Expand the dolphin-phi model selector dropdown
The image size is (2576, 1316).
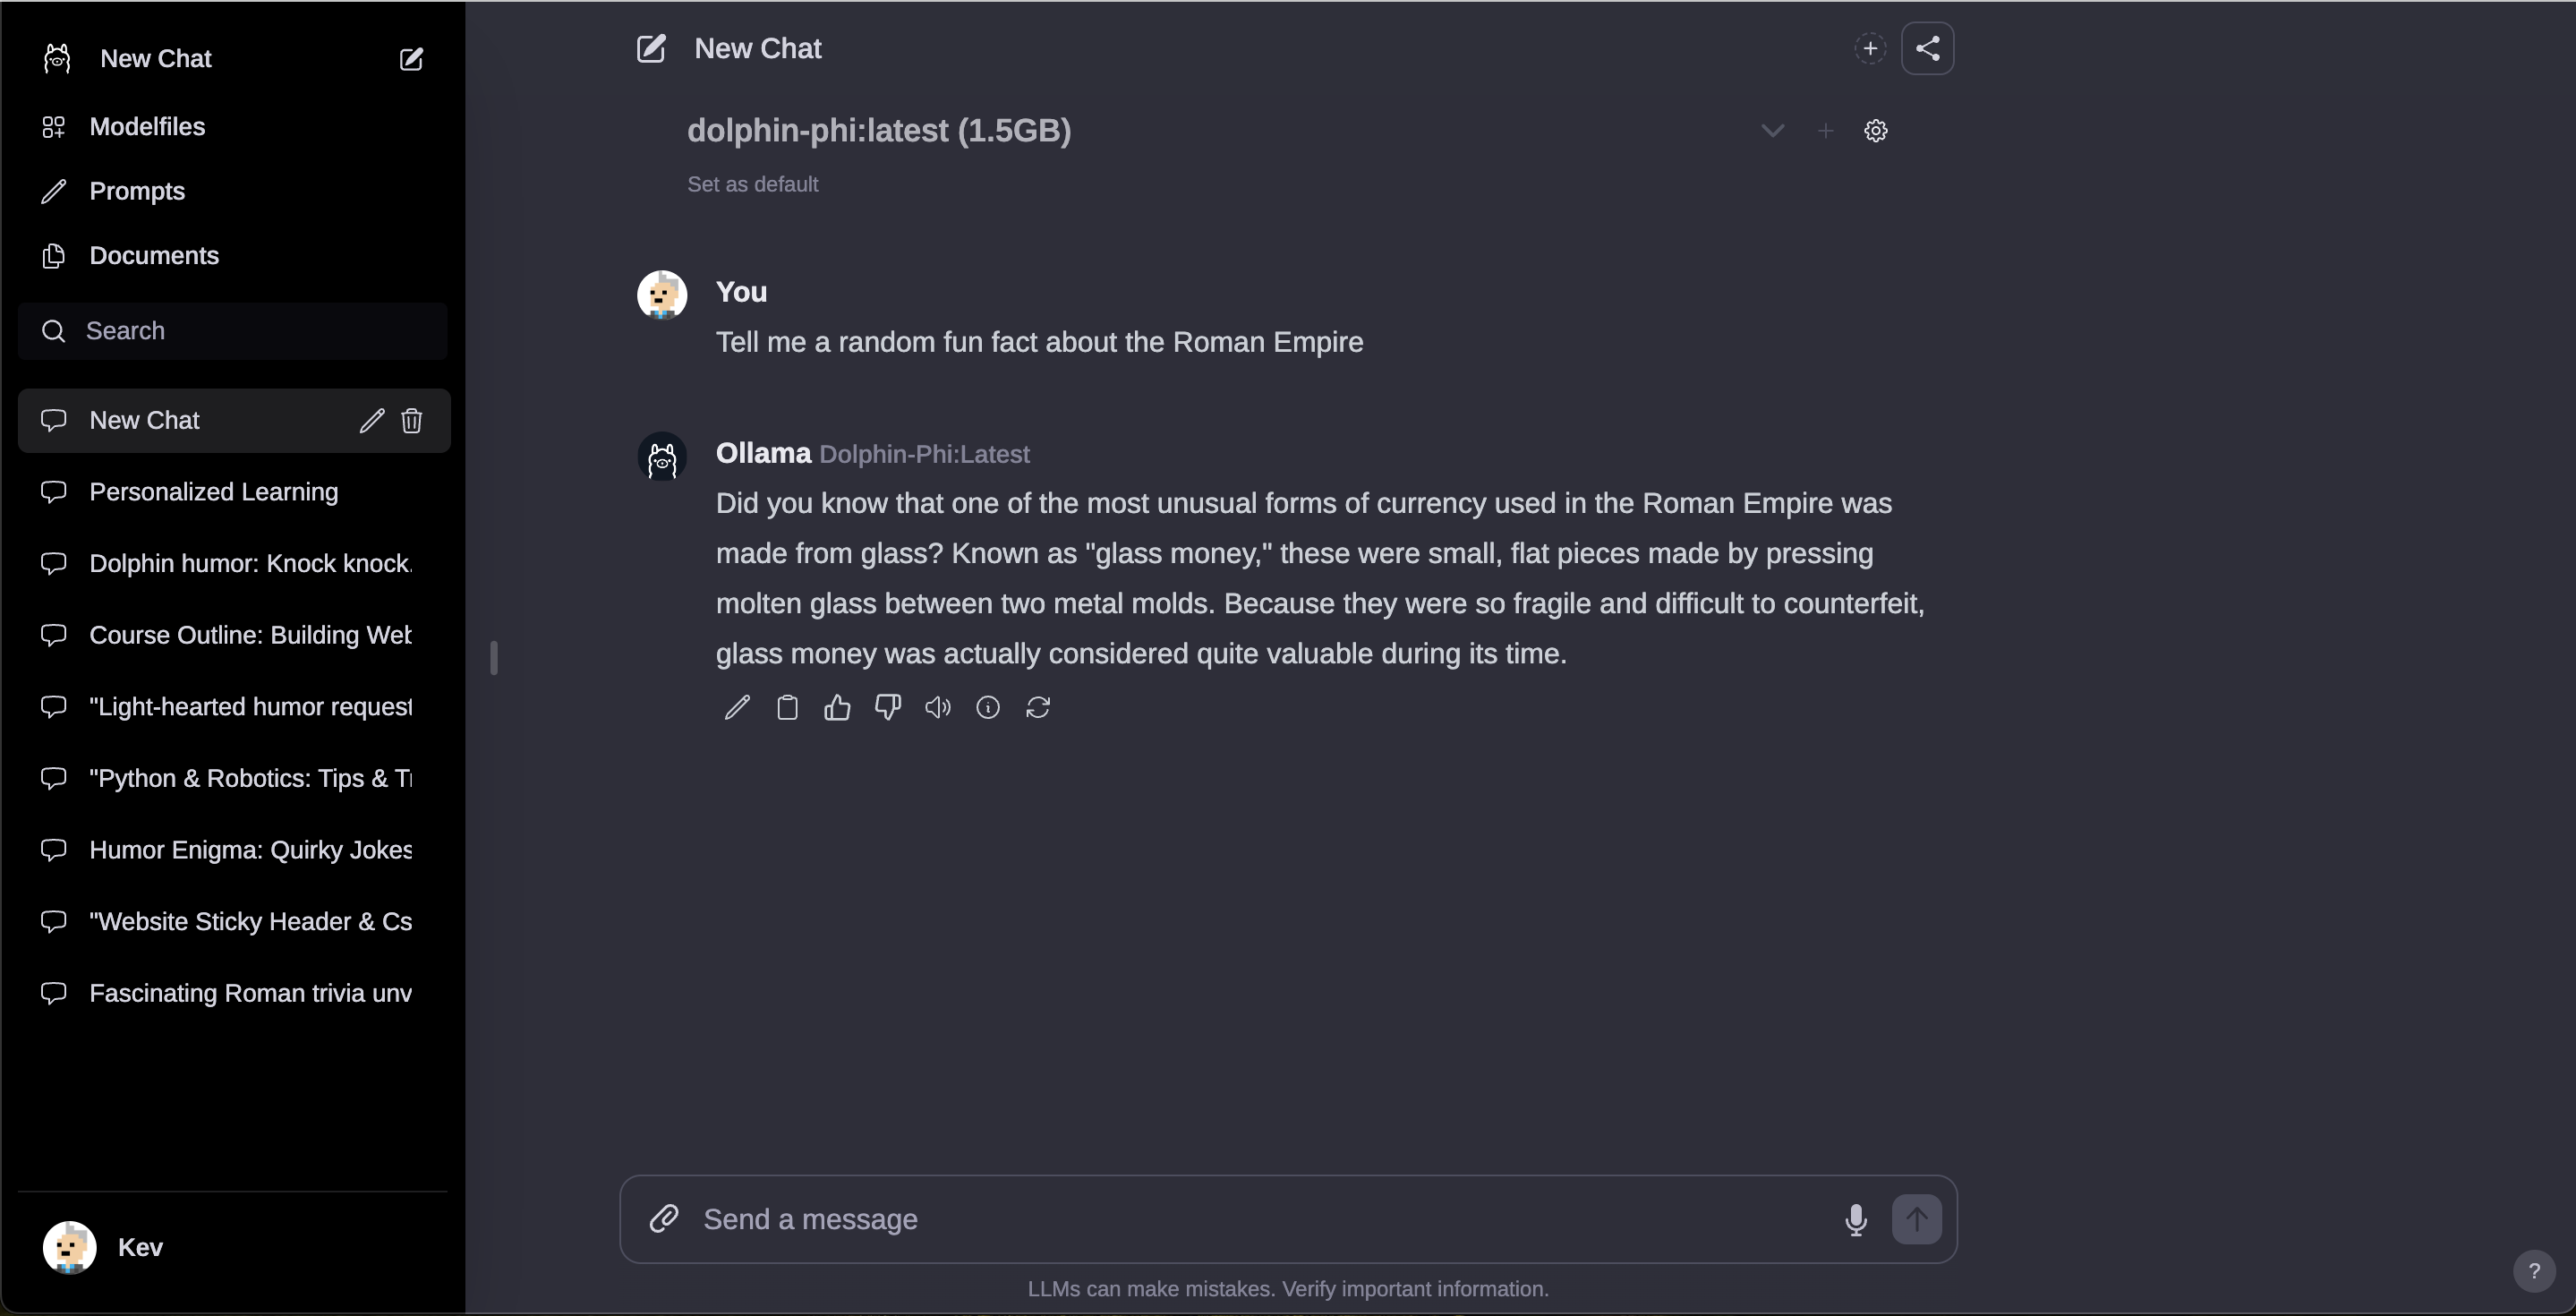(1772, 131)
